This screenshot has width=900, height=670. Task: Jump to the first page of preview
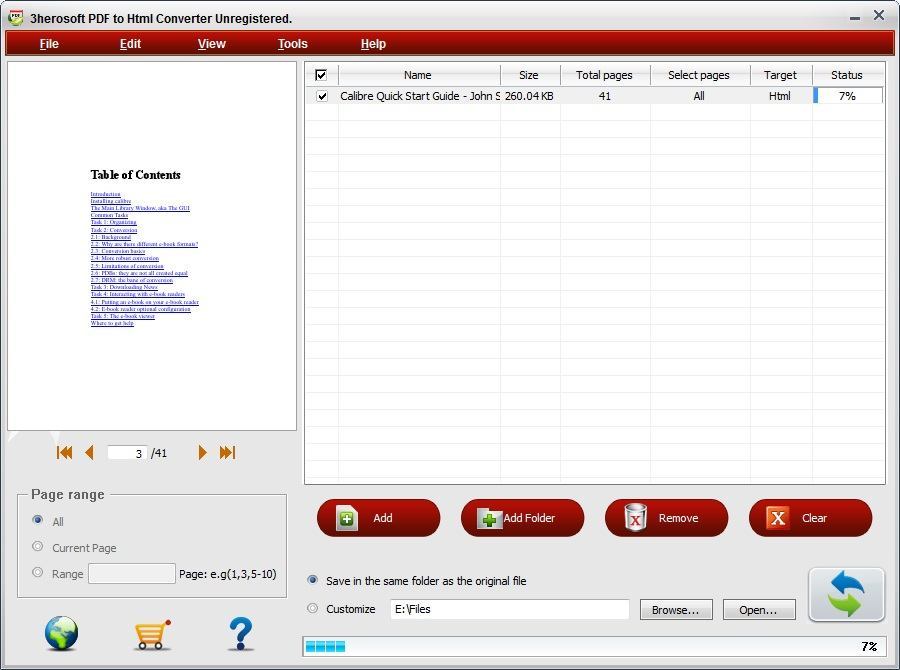64,452
